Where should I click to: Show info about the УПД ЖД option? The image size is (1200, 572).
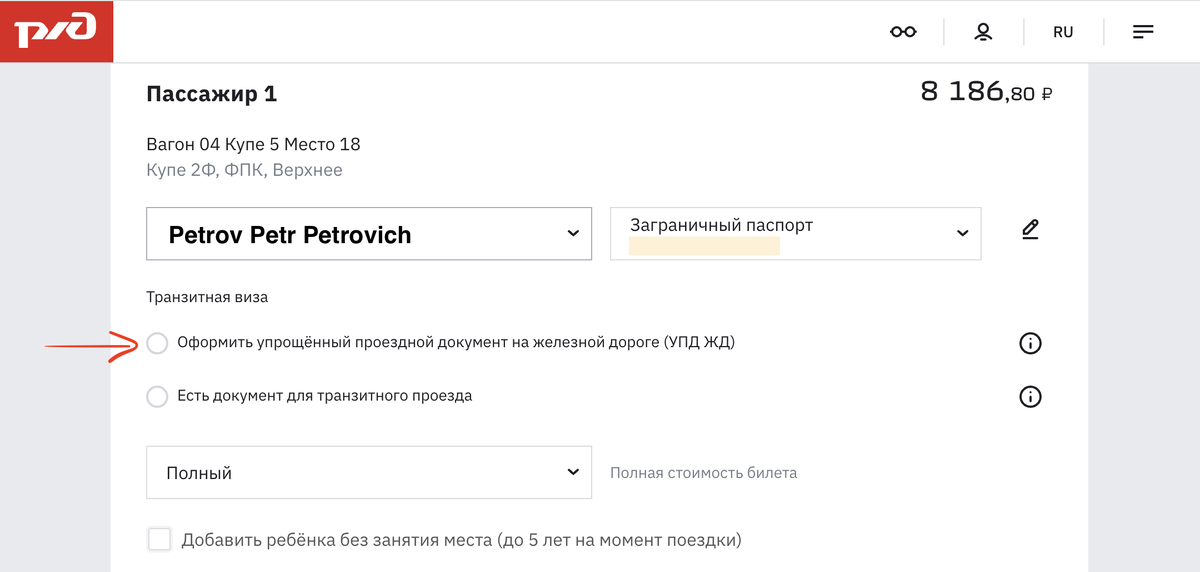1030,344
